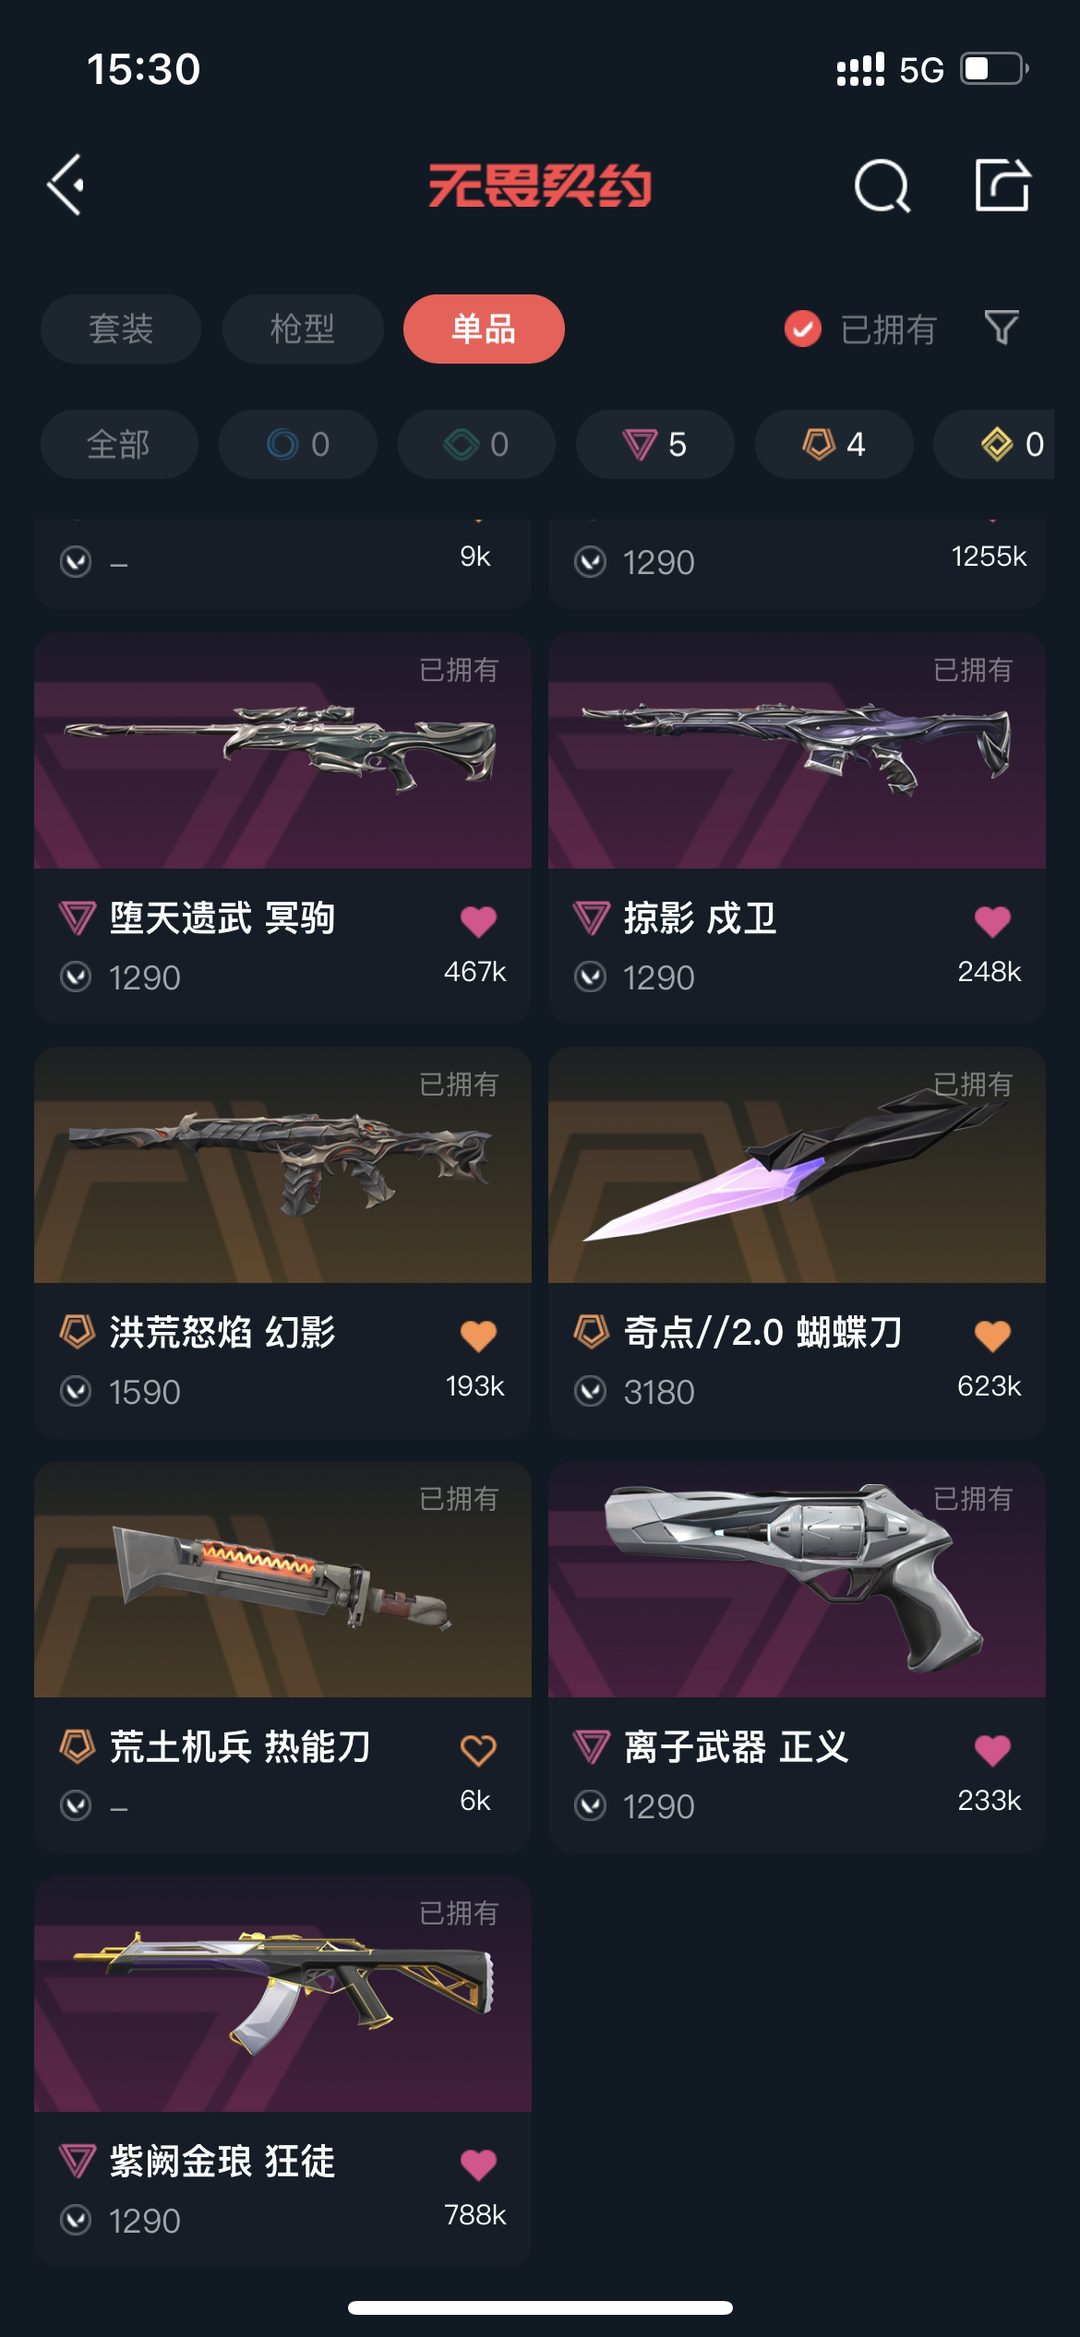Select the 全部 filter chip

click(119, 444)
